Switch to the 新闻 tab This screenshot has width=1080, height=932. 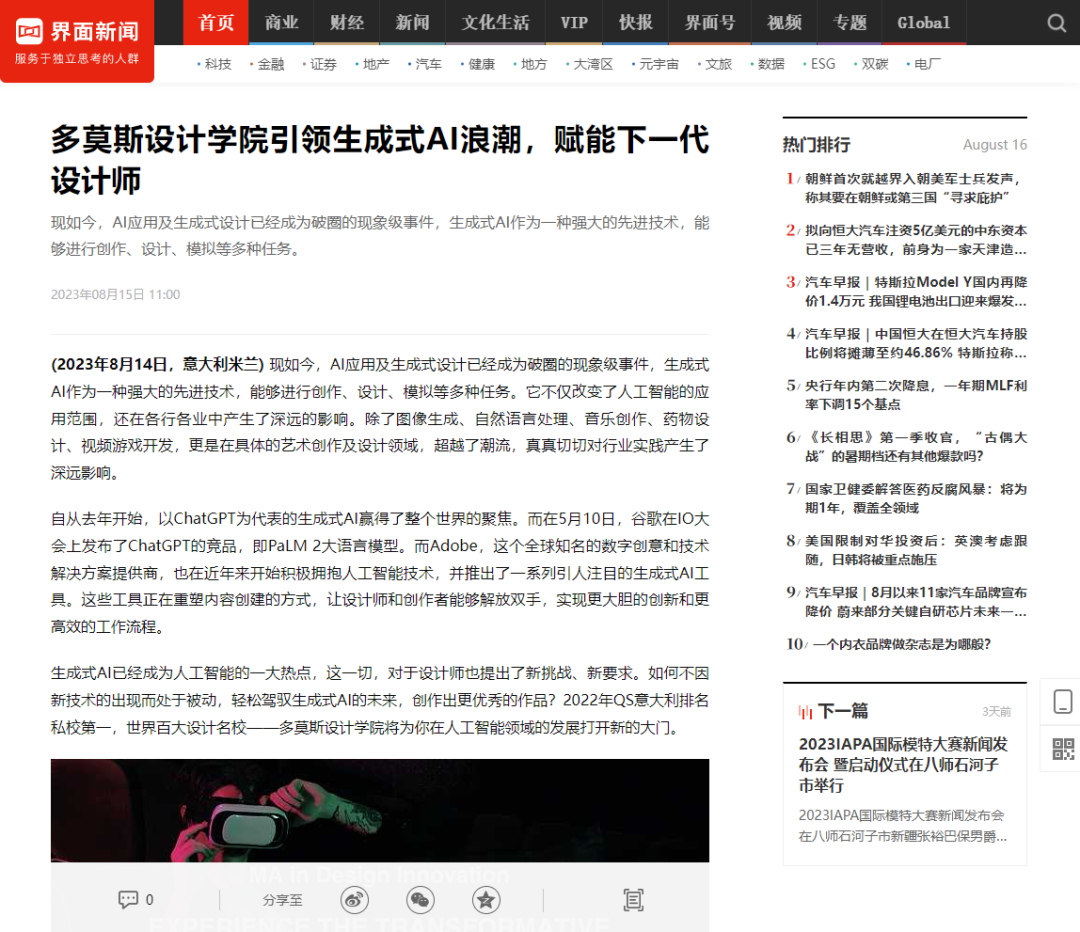412,23
